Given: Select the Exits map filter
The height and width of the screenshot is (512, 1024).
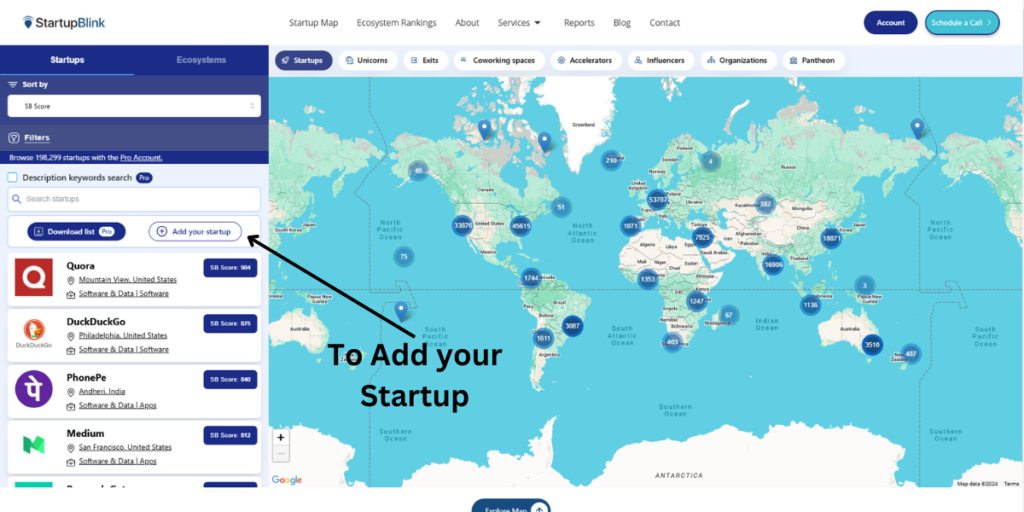Looking at the screenshot, I should point(425,60).
